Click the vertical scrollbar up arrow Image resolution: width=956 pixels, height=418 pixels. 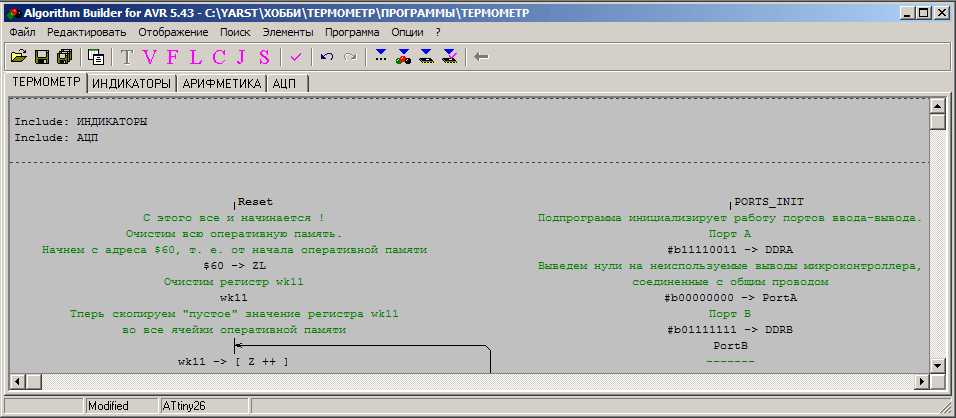[x=937, y=106]
